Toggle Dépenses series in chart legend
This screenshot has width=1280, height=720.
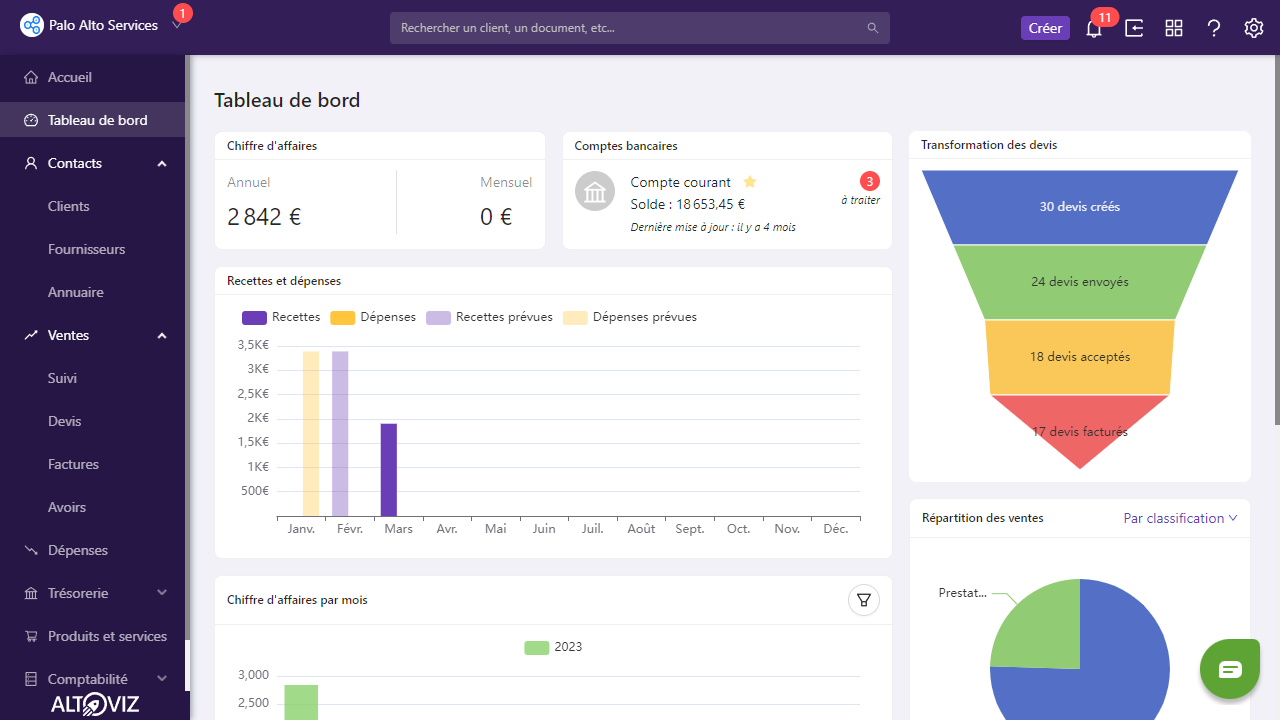pos(373,317)
